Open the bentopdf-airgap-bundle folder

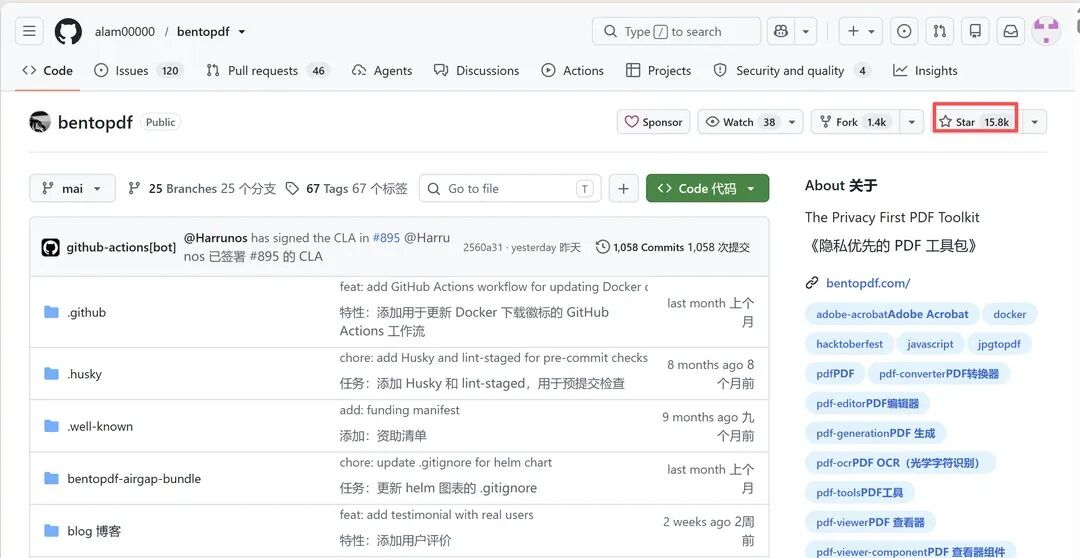tap(134, 479)
